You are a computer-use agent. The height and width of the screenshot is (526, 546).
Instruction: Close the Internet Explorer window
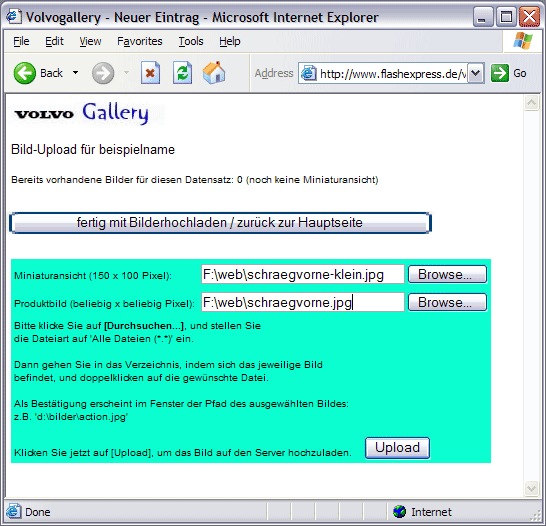[529, 17]
